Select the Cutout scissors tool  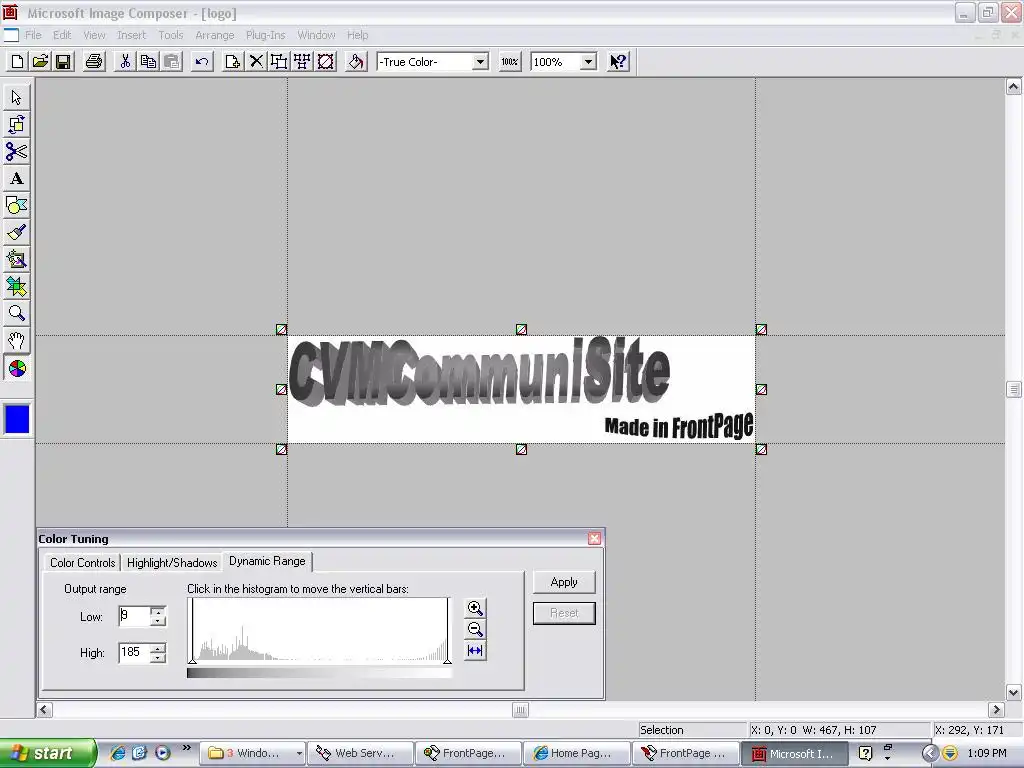click(x=16, y=152)
